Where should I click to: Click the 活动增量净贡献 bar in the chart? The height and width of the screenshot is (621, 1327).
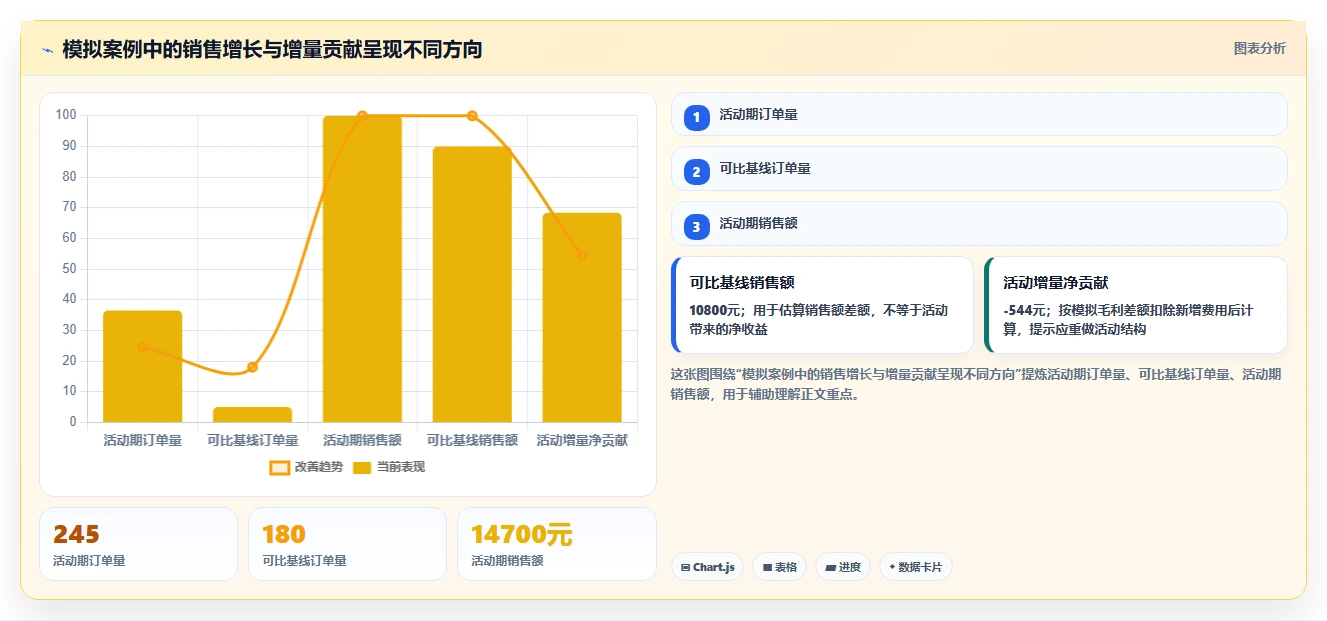(582, 317)
